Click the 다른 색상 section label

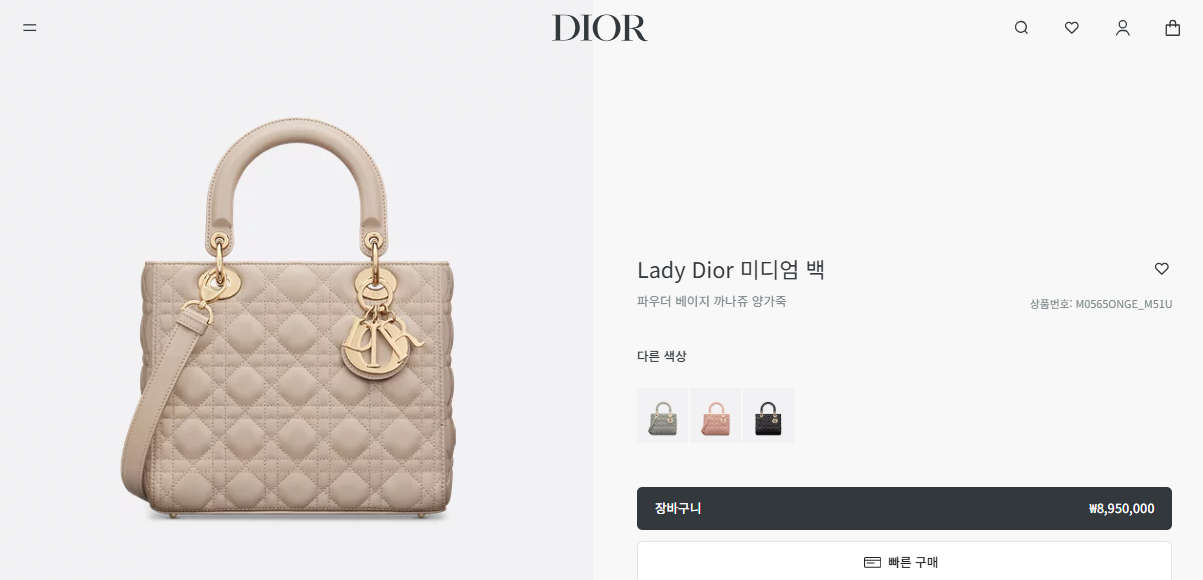[662, 356]
